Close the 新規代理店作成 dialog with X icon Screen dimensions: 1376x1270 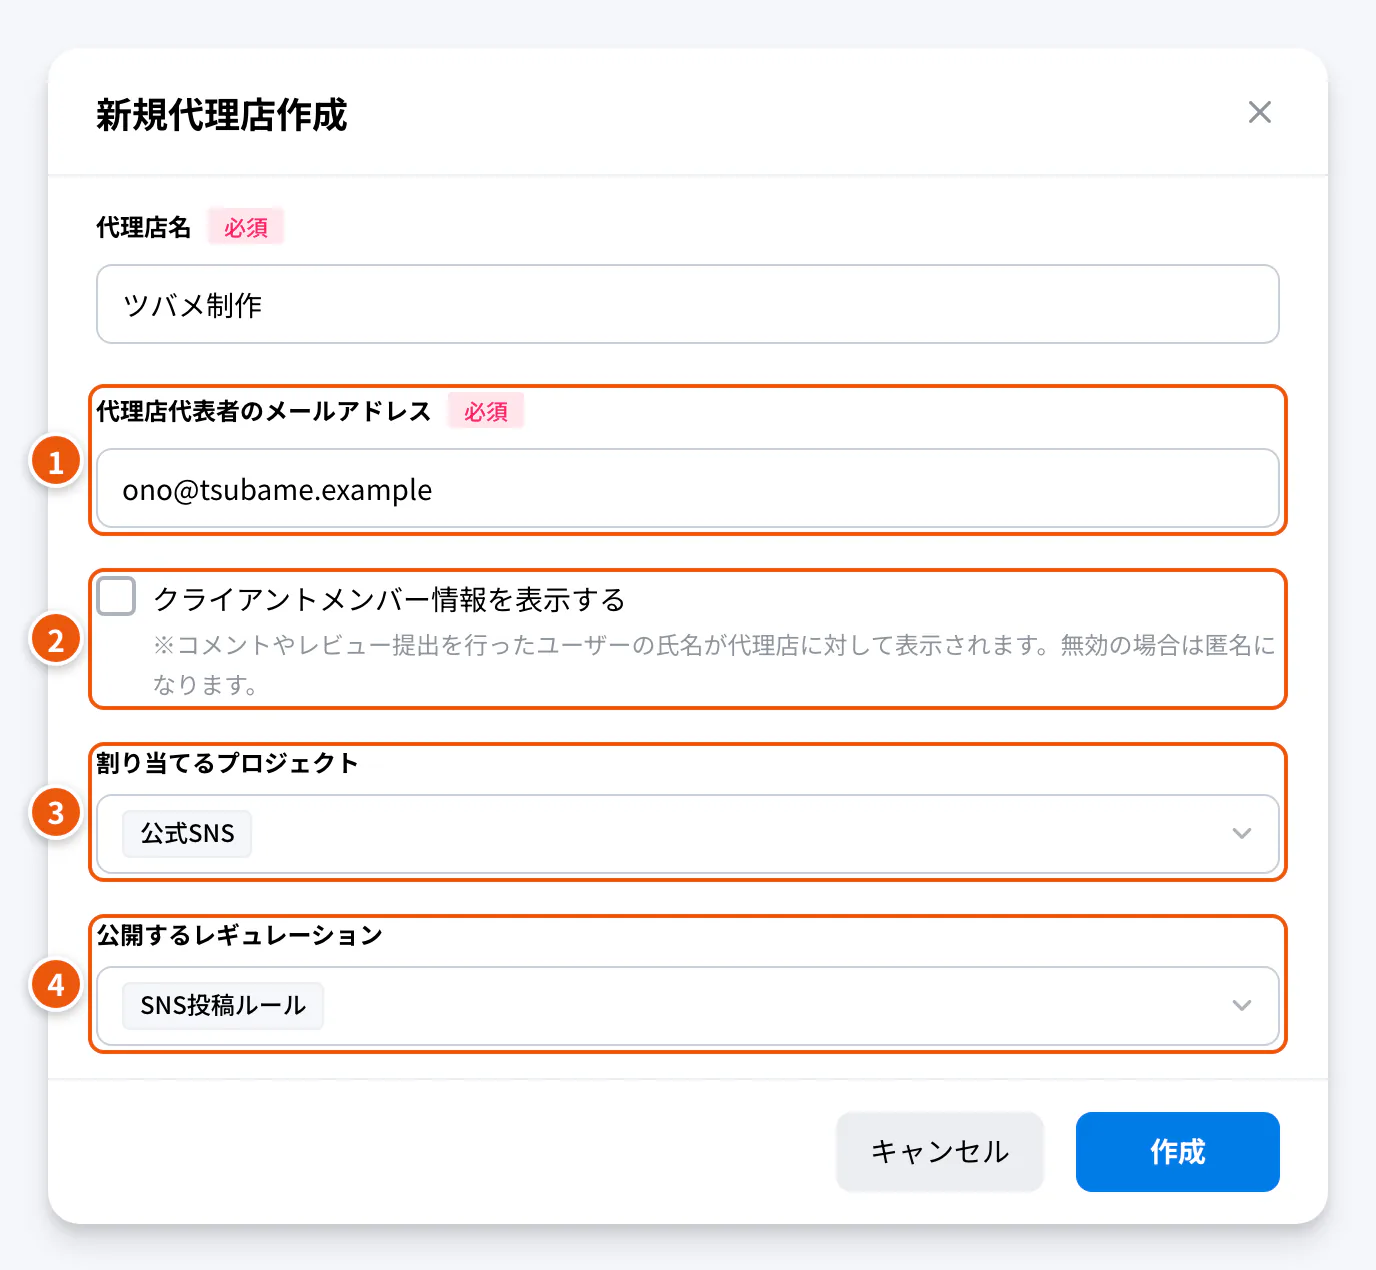1259,112
